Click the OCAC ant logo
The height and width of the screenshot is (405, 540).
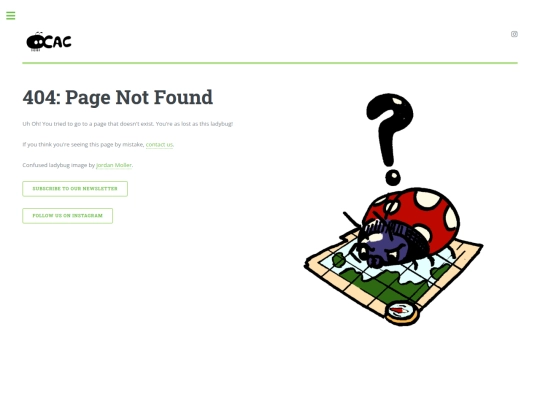click(x=49, y=42)
